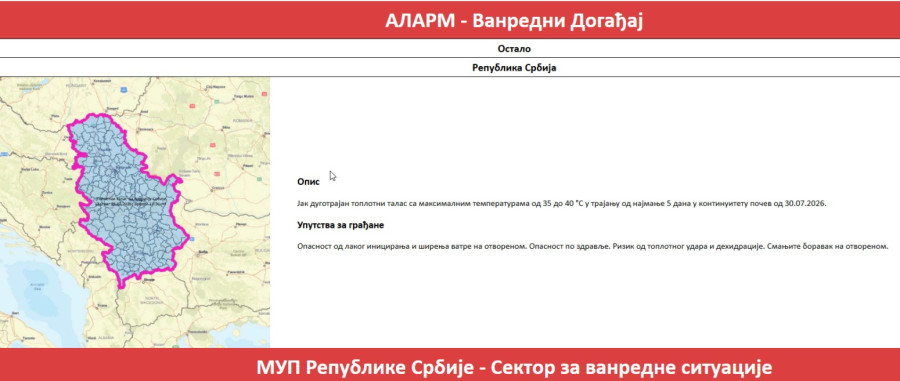900x381 pixels.
Task: Select the citizen instructions starting "Опасност од лаког"
Action: coord(592,246)
